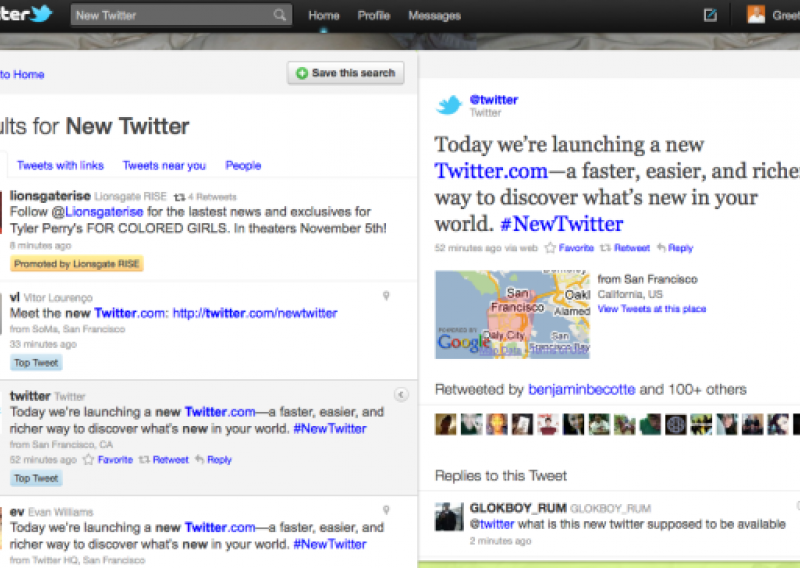
Task: Click '4 Retweets' text on lionsgaterise tweet
Action: click(x=212, y=197)
